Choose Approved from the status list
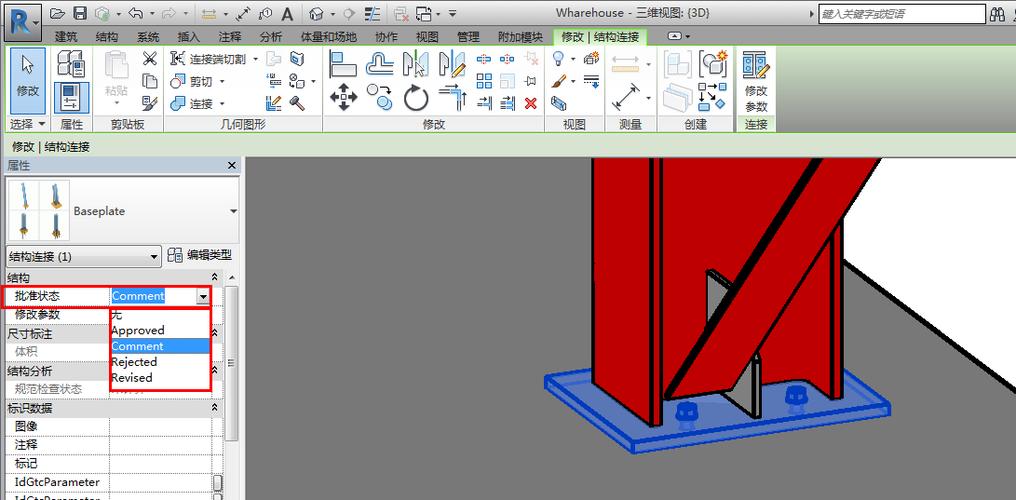Screen dimensions: 1016x500 160,330
